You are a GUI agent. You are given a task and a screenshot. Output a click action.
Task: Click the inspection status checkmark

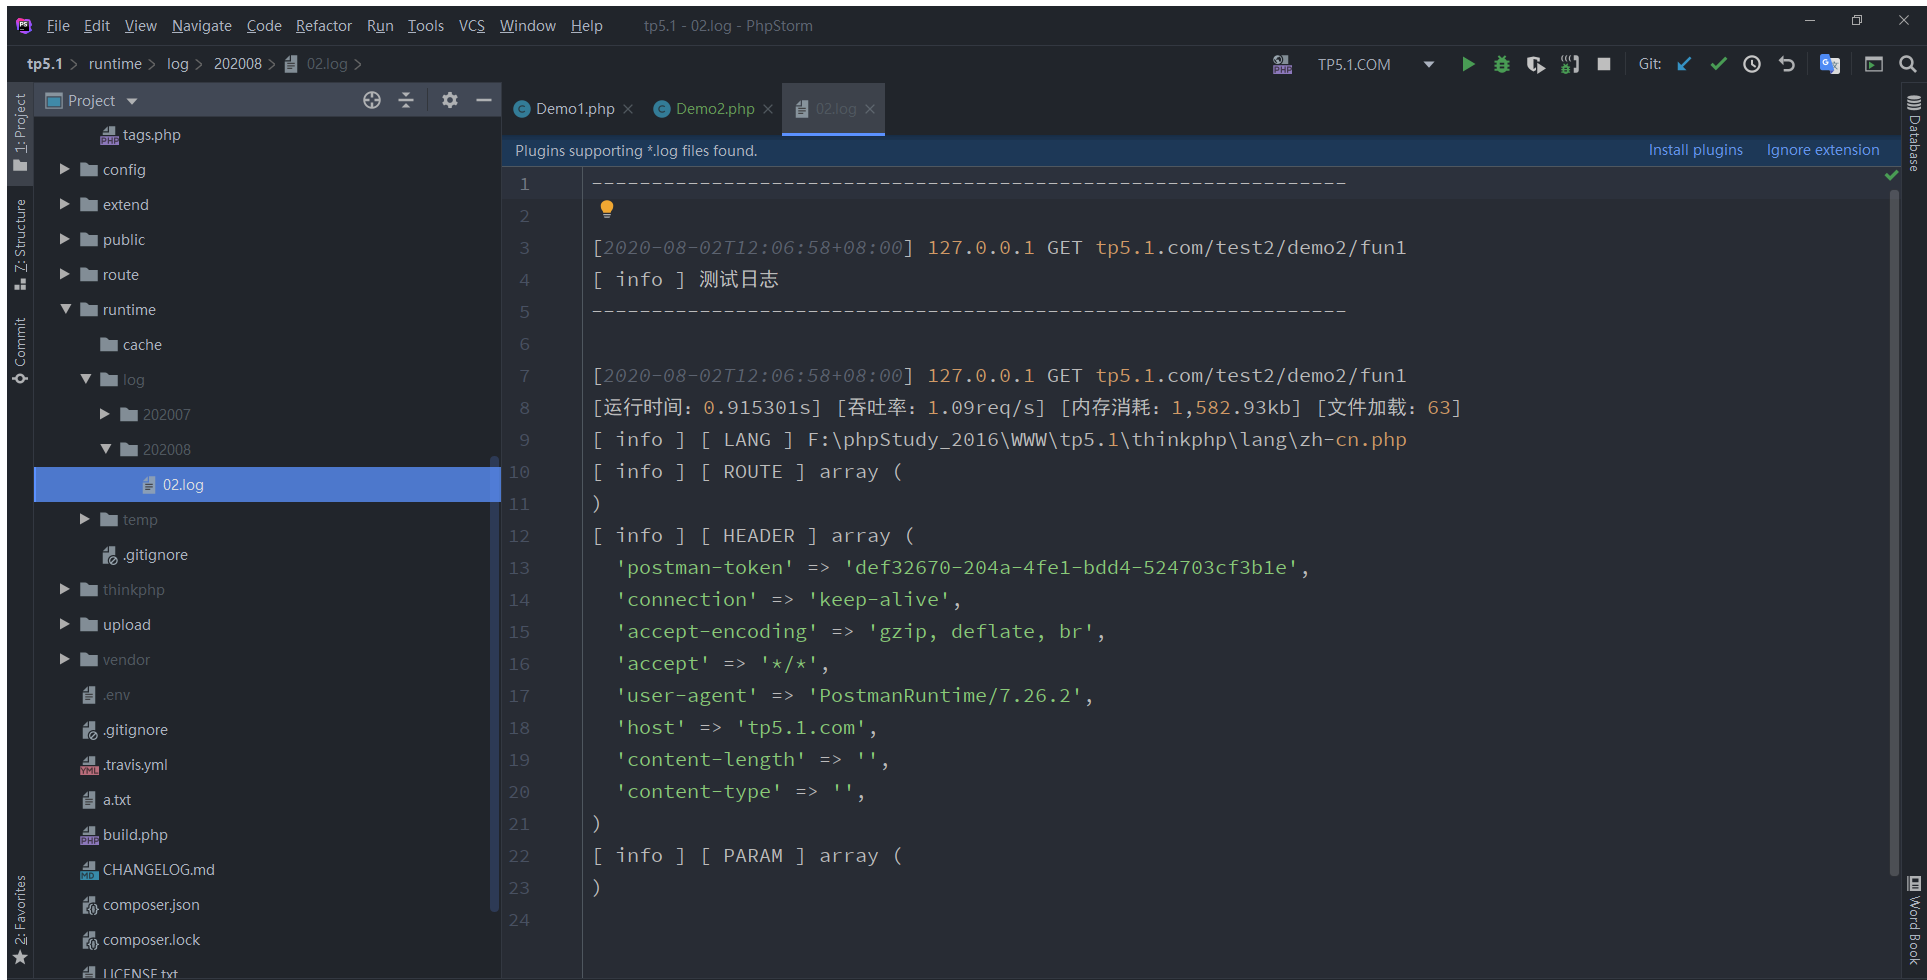pos(1891,175)
